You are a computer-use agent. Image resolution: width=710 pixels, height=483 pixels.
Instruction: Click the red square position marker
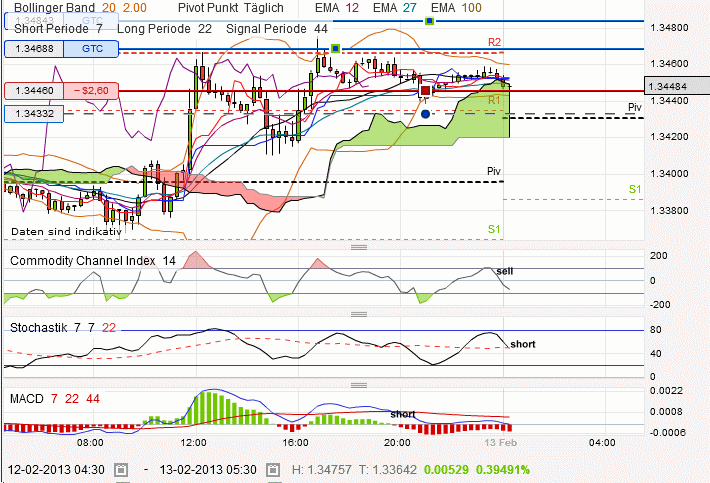click(425, 91)
